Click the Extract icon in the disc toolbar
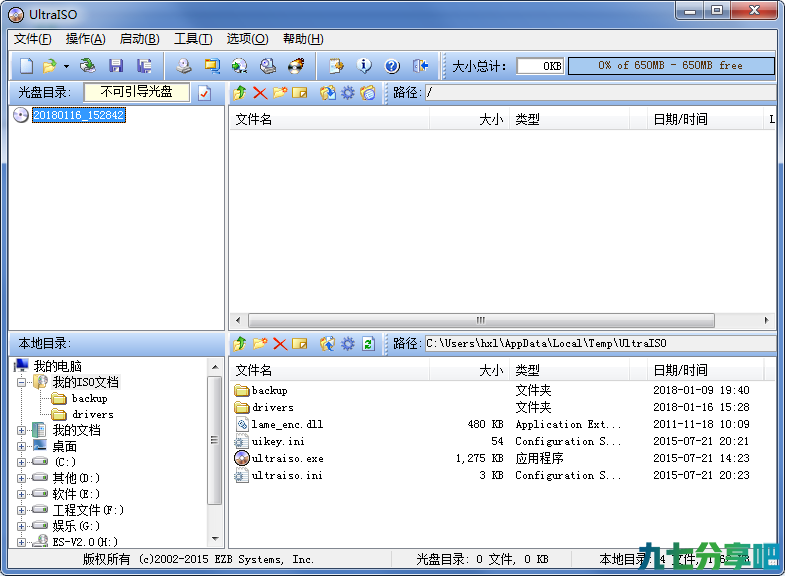 coord(327,93)
